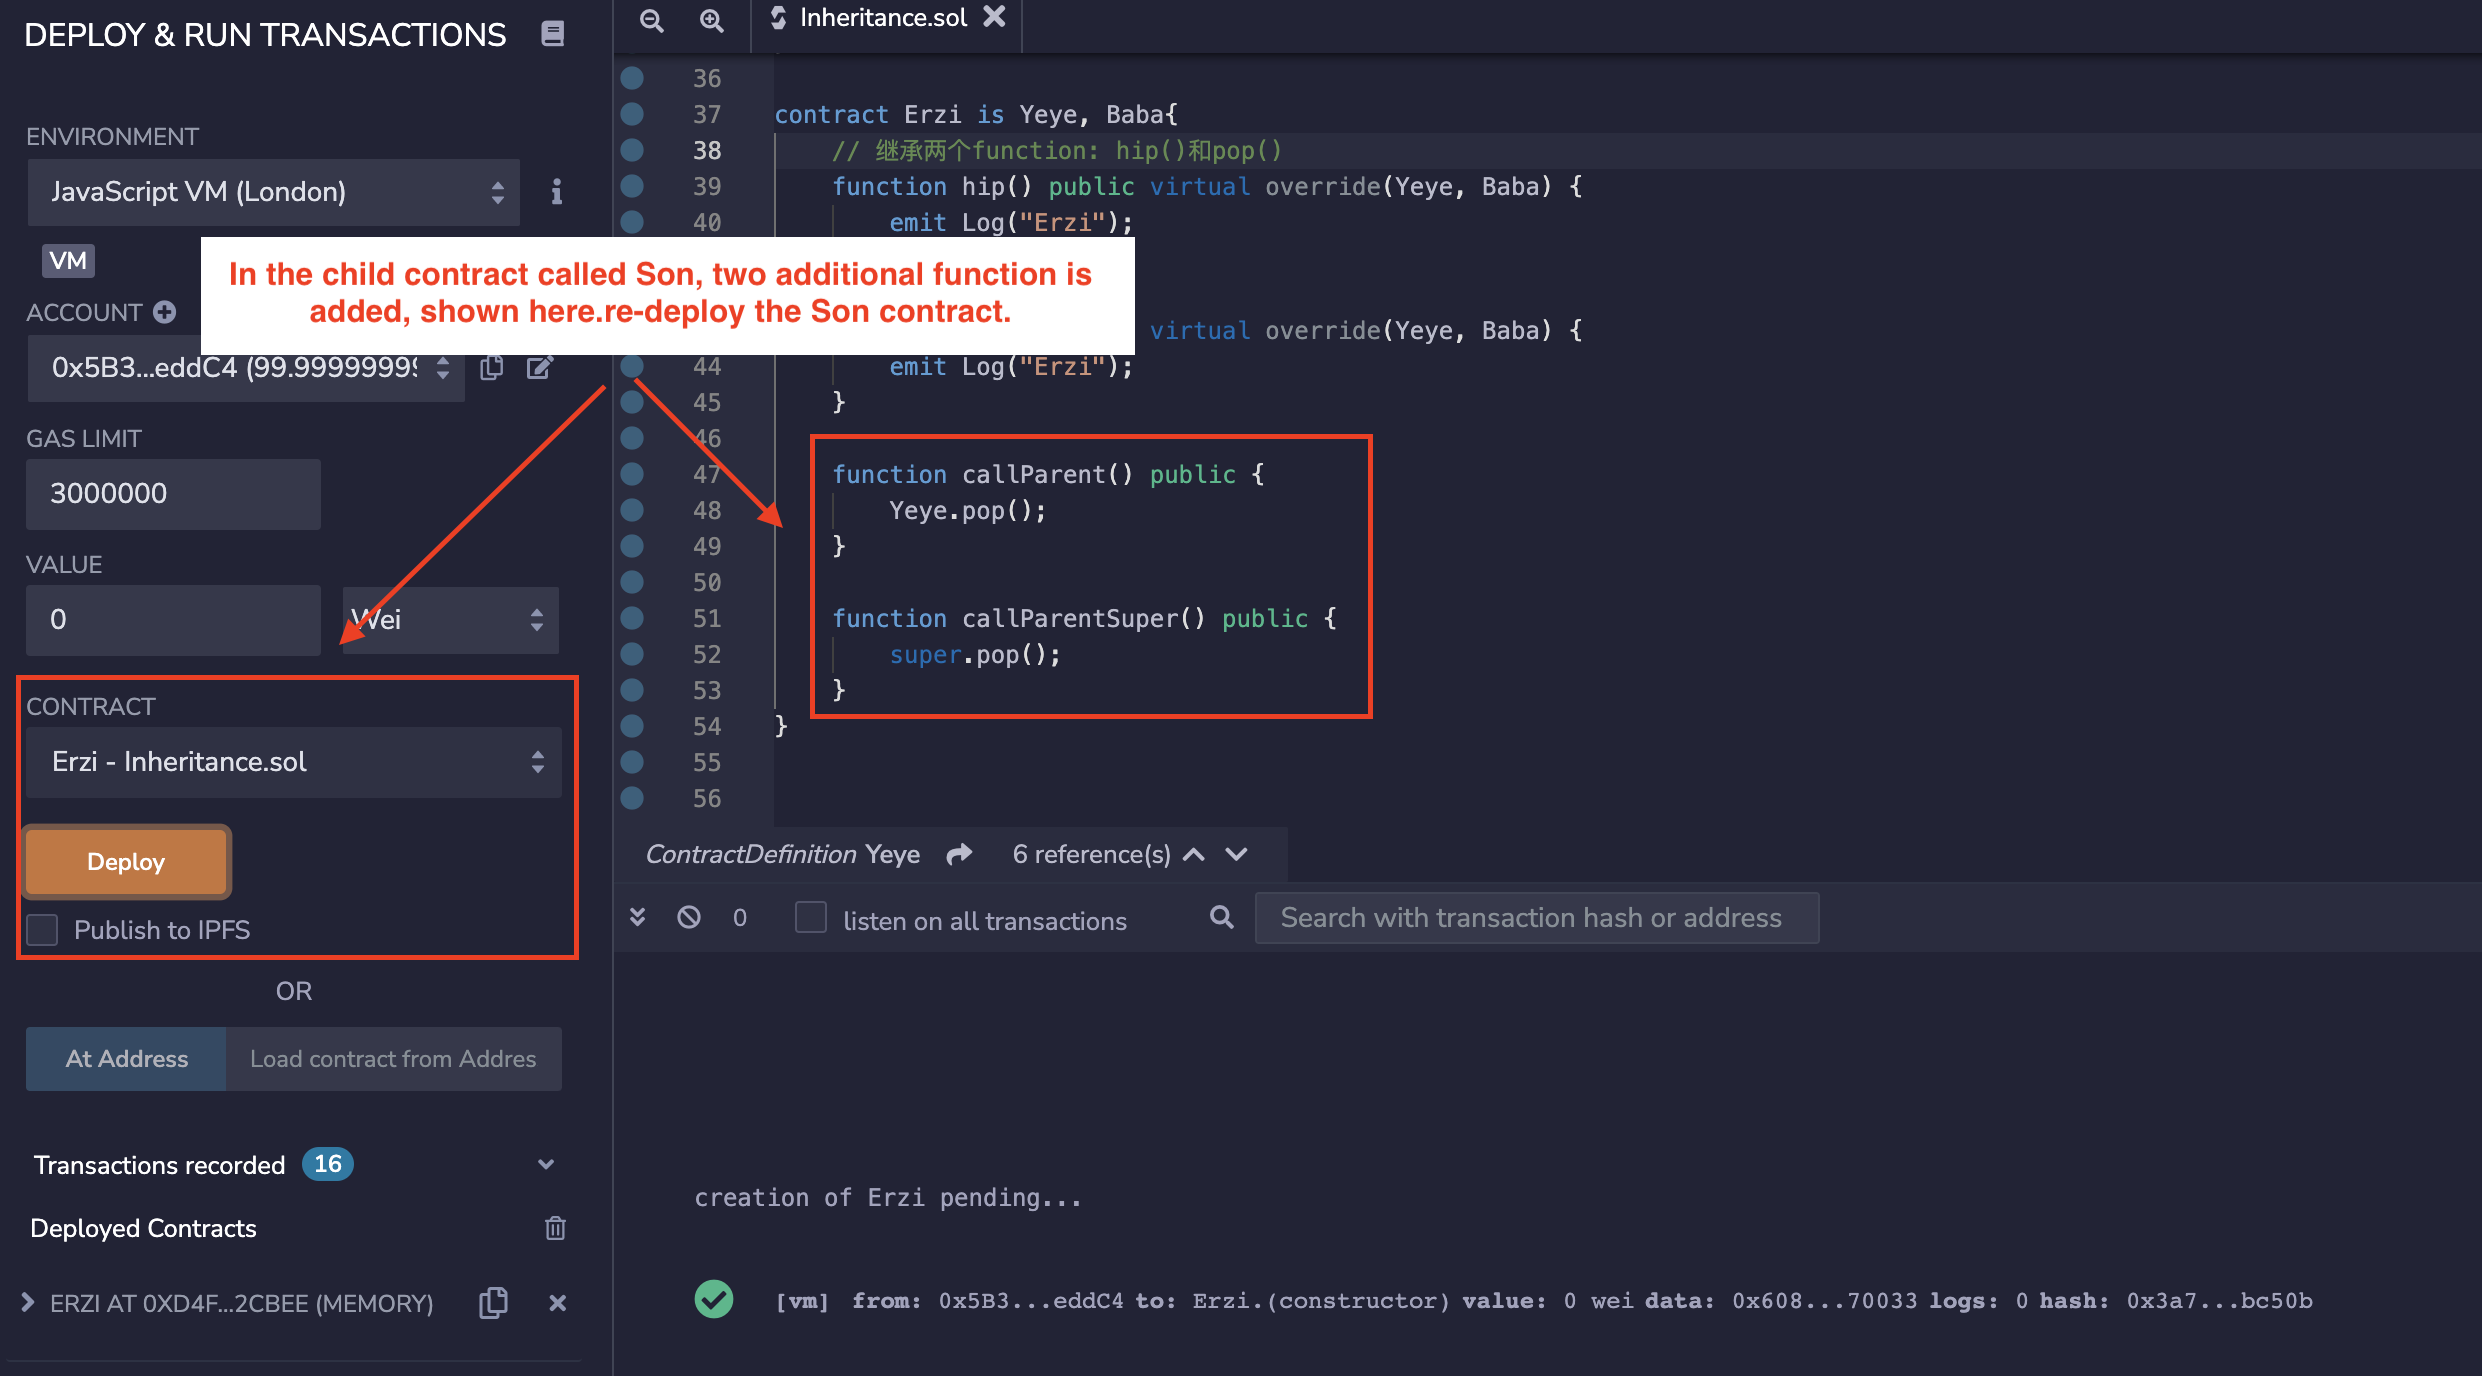Open the JavaScript VM (London) environment dropdown
Screen dimensions: 2482x1376
click(273, 192)
